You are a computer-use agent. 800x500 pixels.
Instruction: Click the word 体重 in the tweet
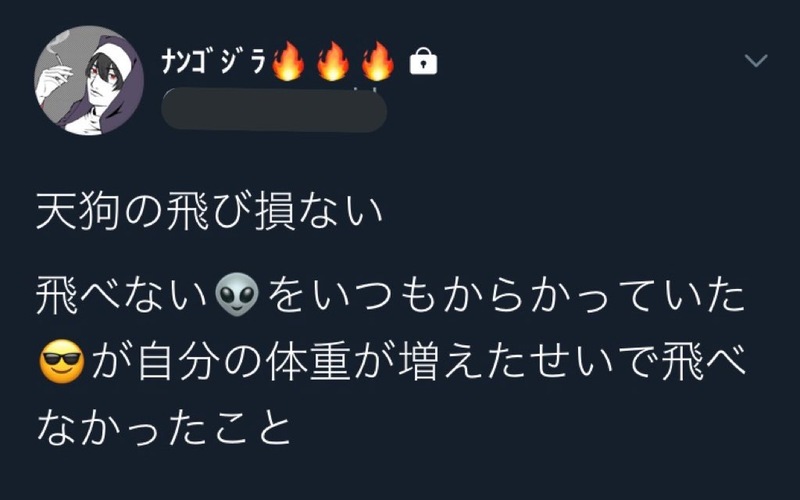coord(308,362)
